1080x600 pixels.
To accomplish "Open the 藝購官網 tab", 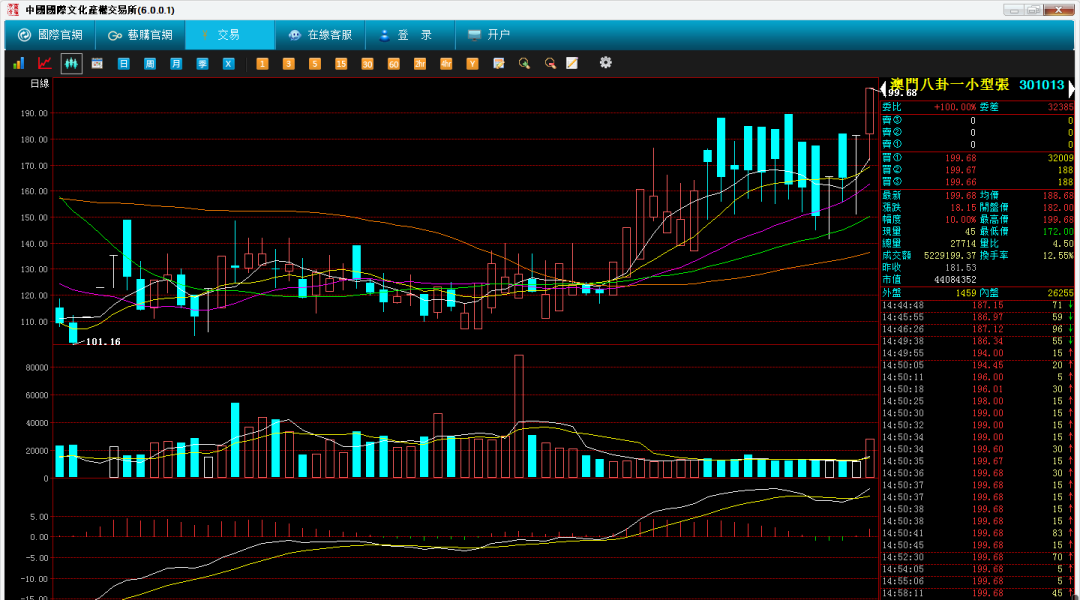I will [140, 34].
